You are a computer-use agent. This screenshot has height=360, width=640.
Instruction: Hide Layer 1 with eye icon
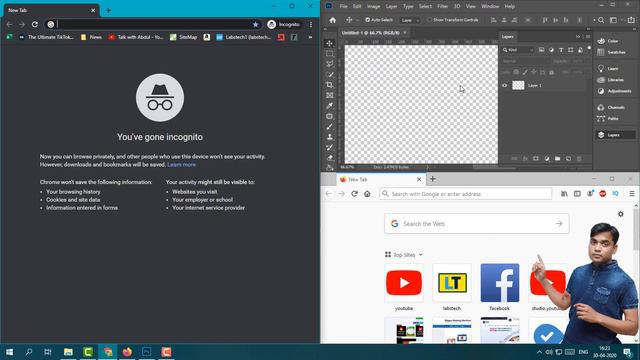[504, 85]
